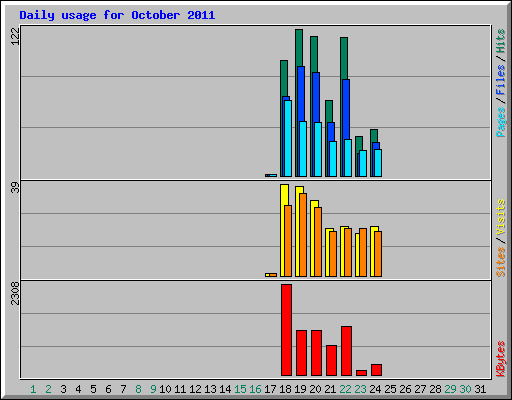Click day 18 on the x-axis
This screenshot has height=400, width=512.
(285, 389)
